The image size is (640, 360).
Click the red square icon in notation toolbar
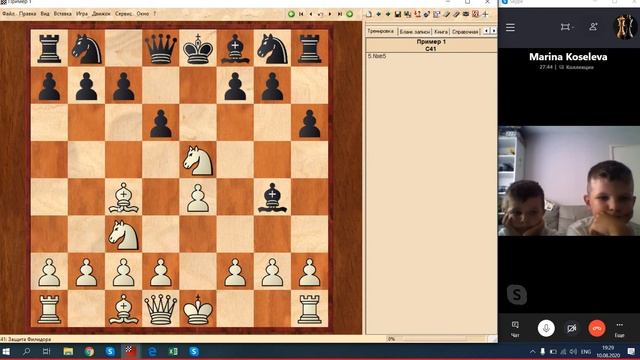pos(476,14)
